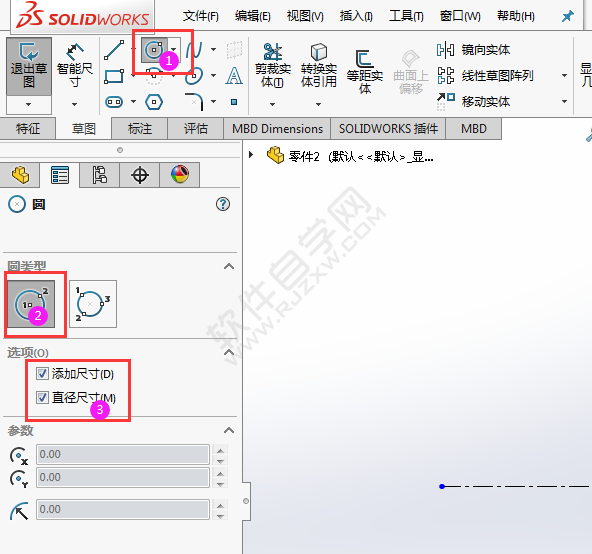Click the Move Entities (移动实体) icon
Screen dimensions: 592x554
click(x=446, y=102)
